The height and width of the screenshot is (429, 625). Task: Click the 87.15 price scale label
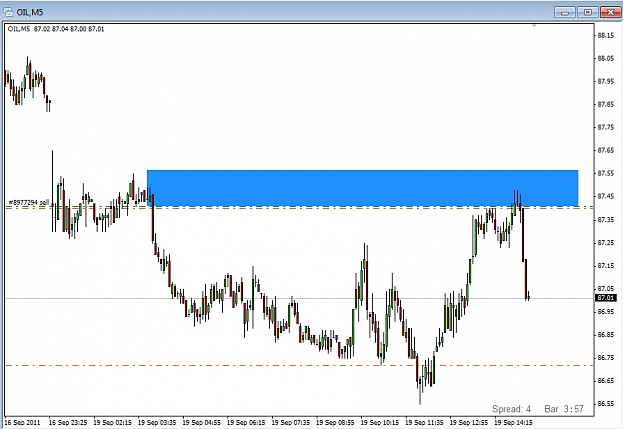point(605,266)
